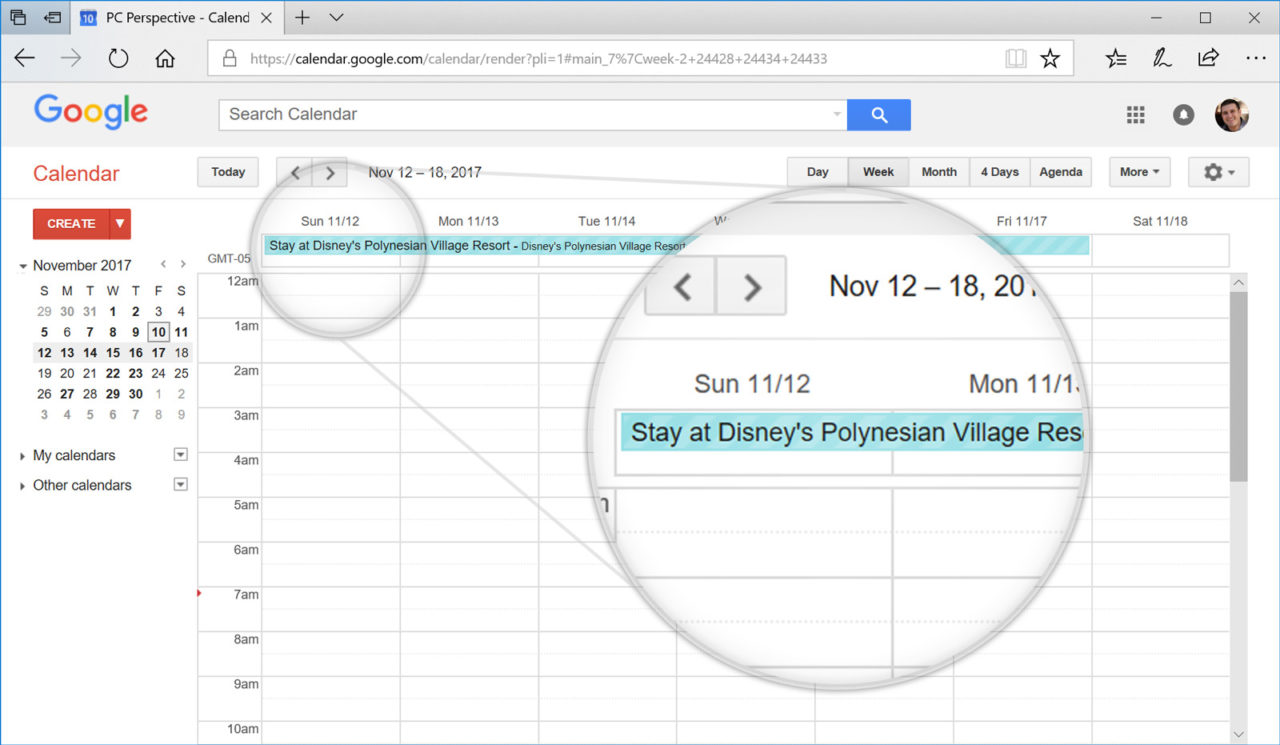
Task: Switch to 4 Days view
Action: pyautogui.click(x=999, y=172)
